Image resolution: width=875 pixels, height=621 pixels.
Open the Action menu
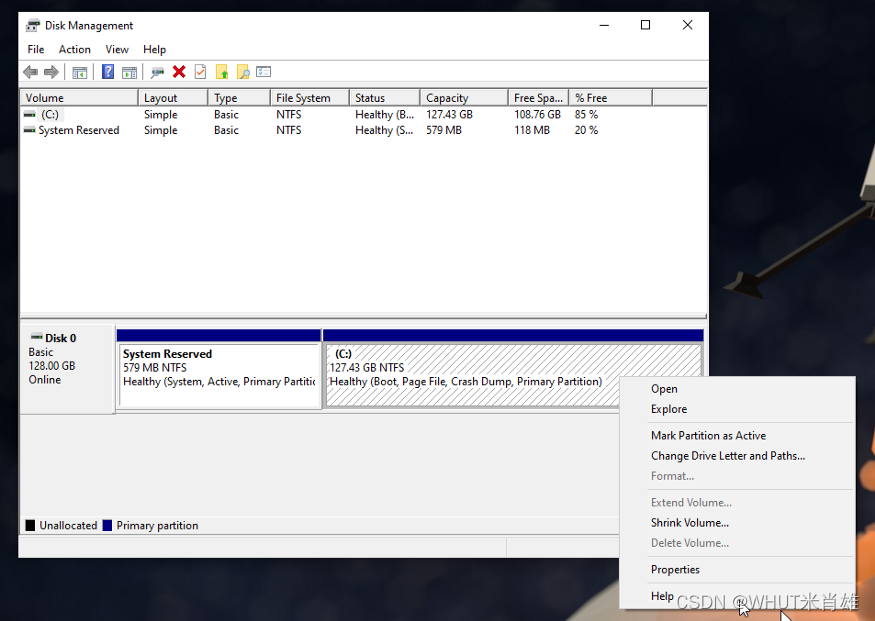[x=75, y=49]
